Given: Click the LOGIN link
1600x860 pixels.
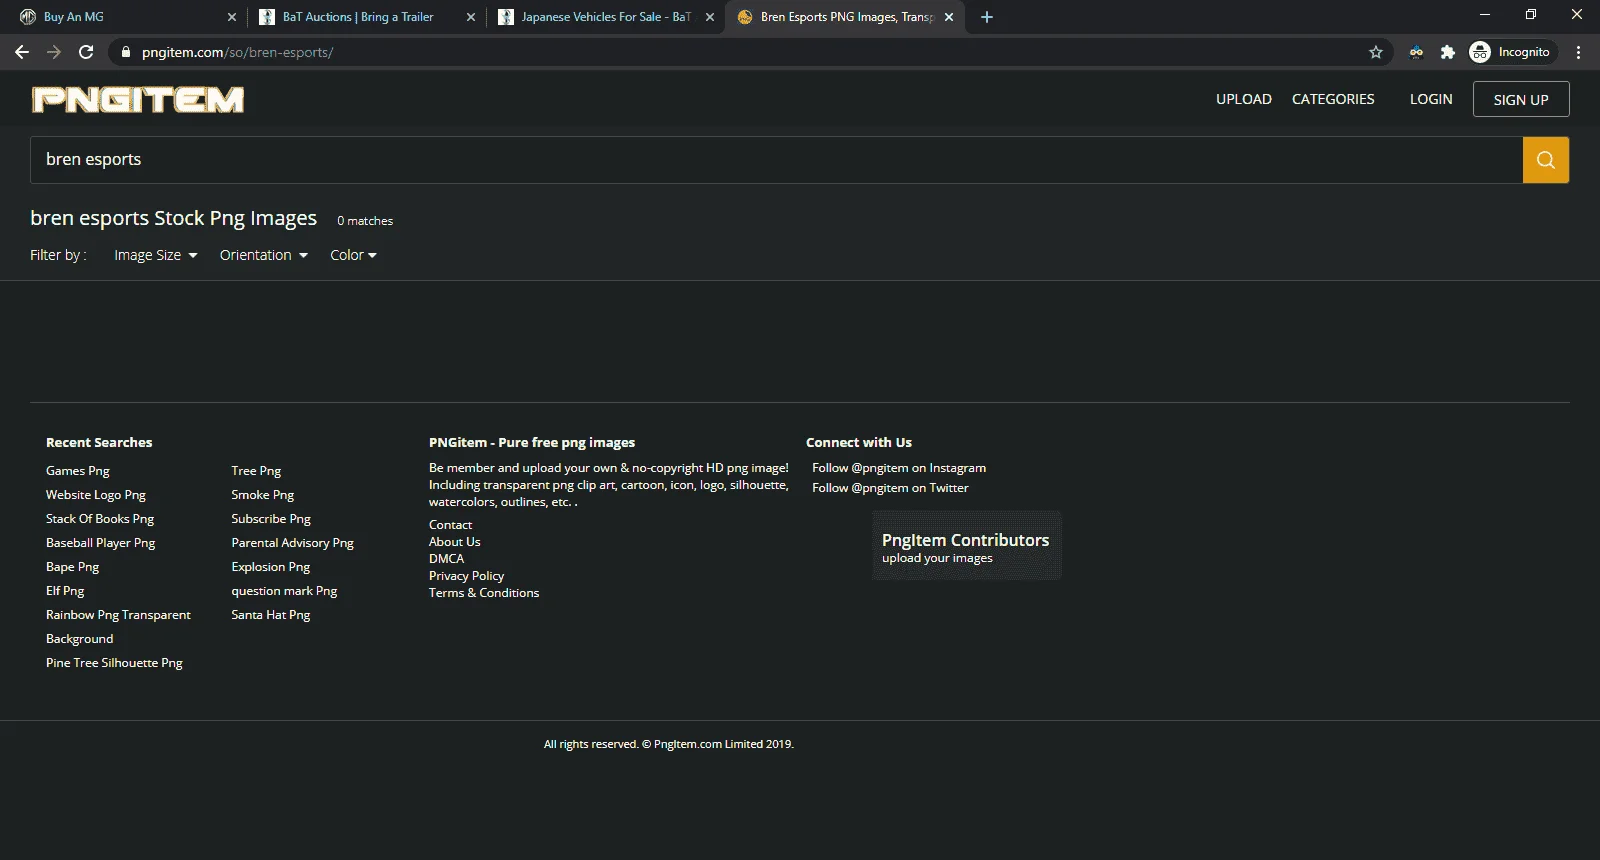Looking at the screenshot, I should click(1431, 99).
